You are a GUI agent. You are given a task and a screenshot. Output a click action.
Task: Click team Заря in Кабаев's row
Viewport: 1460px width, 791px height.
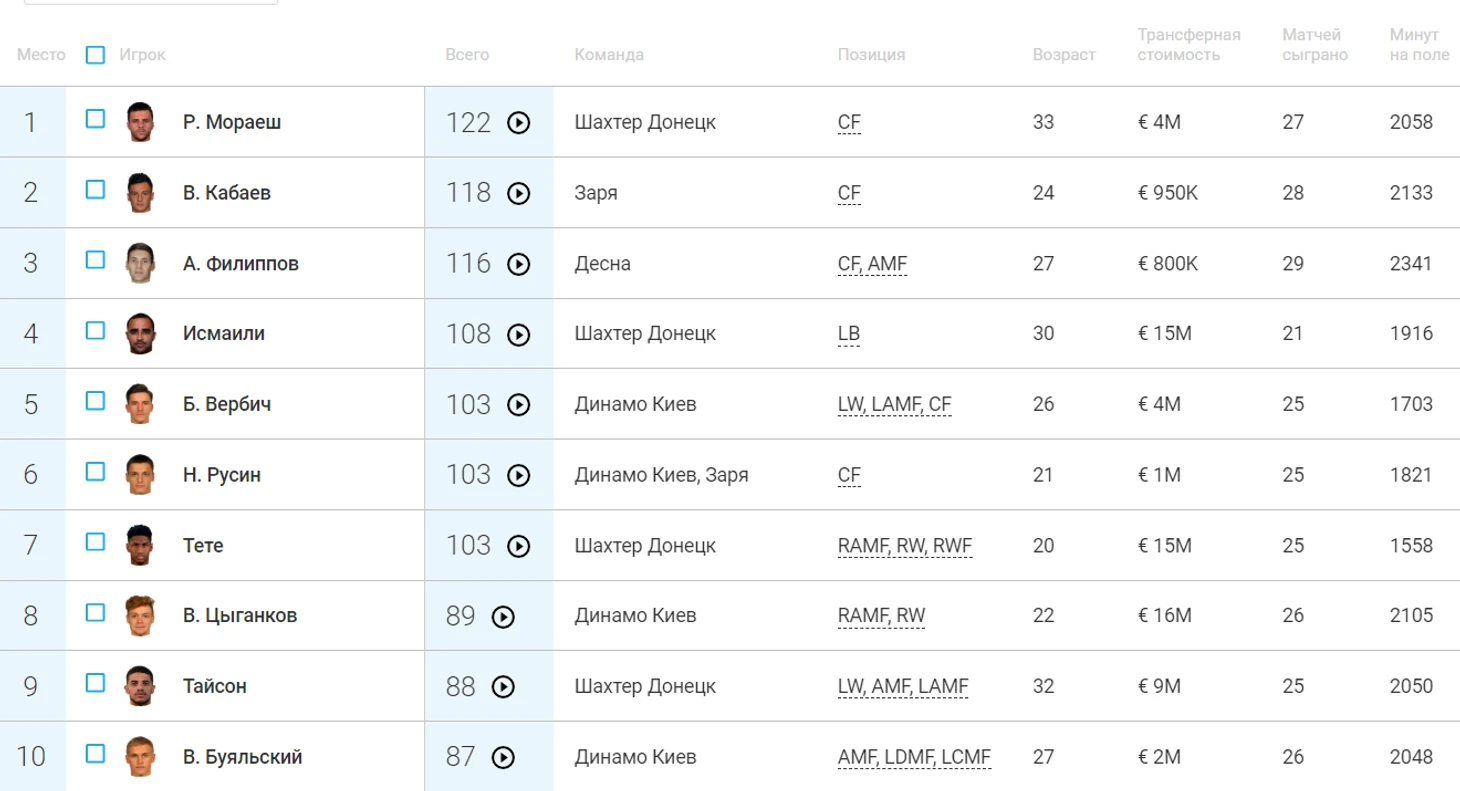point(596,193)
